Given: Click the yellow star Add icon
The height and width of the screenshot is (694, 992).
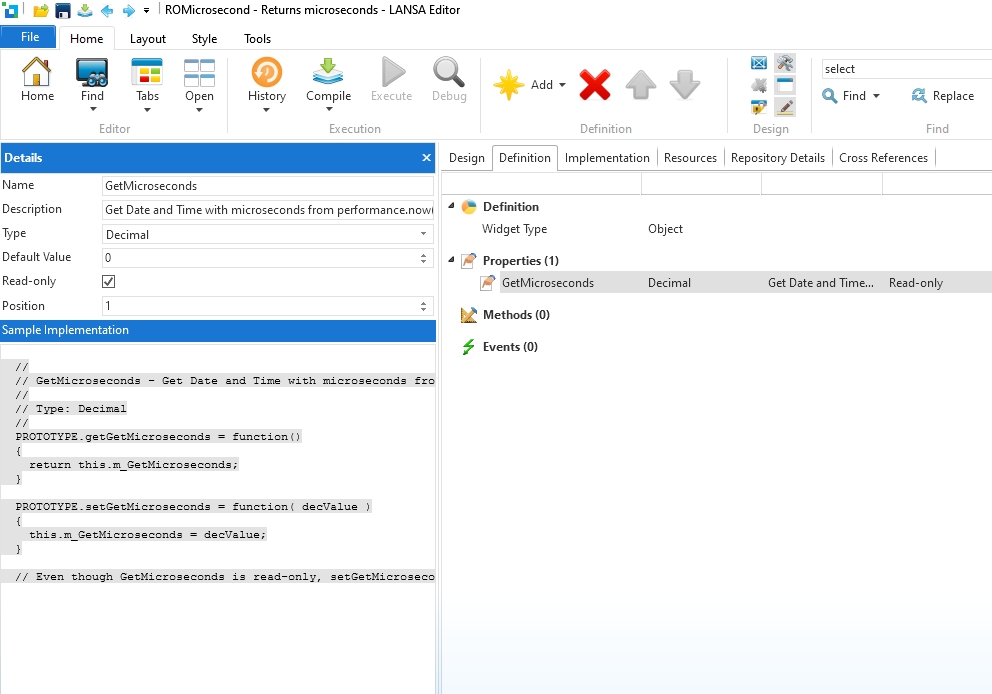Looking at the screenshot, I should (510, 85).
